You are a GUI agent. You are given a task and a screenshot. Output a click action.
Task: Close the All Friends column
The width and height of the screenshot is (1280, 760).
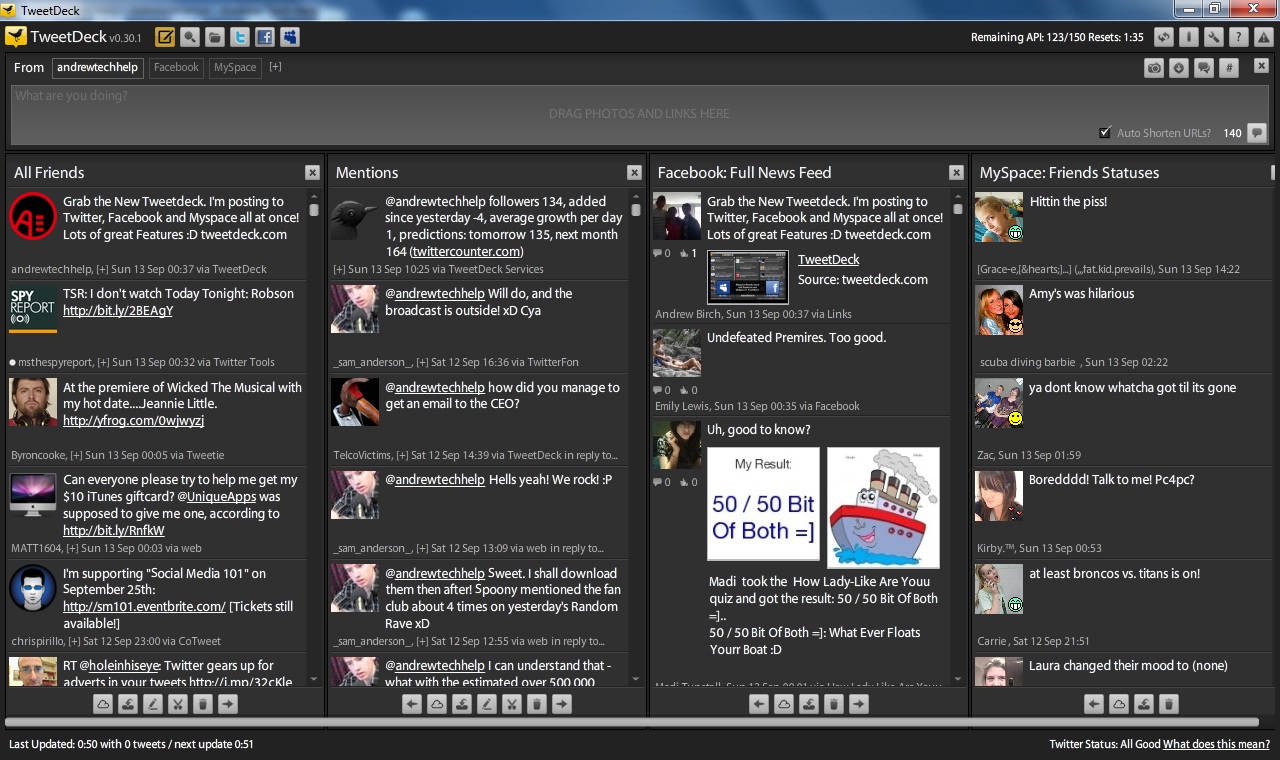[312, 173]
